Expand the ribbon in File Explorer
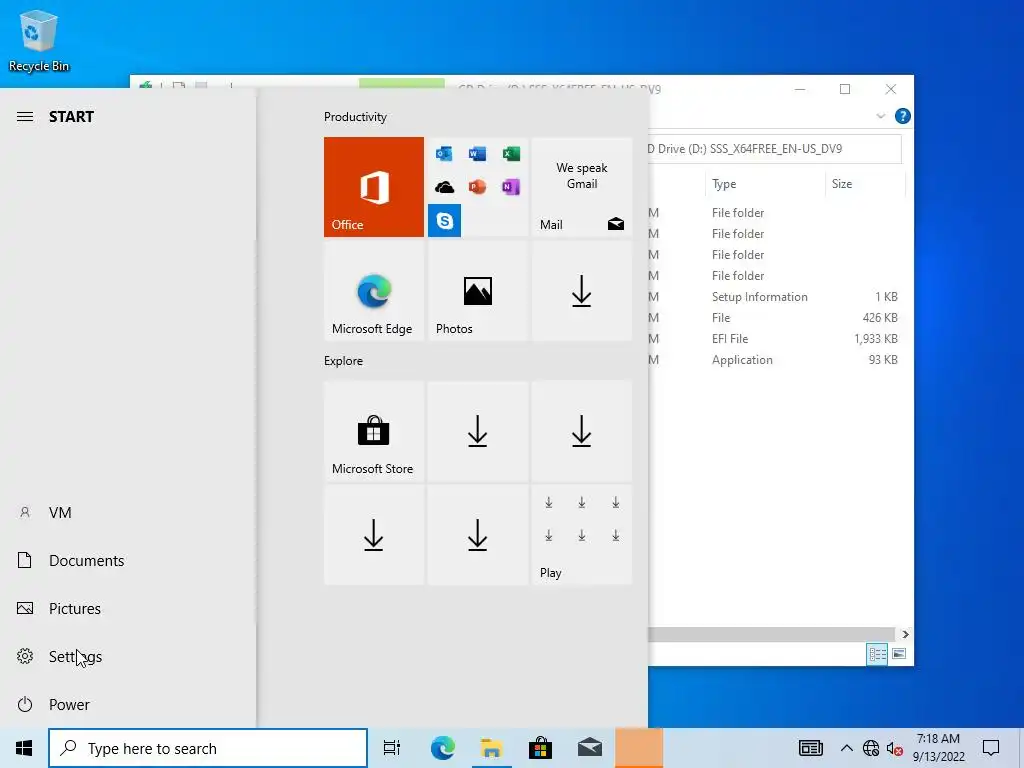The width and height of the screenshot is (1024, 768). click(x=880, y=116)
